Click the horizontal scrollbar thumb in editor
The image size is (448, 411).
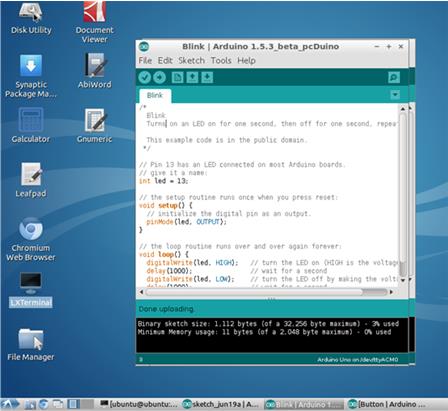tap(254, 292)
